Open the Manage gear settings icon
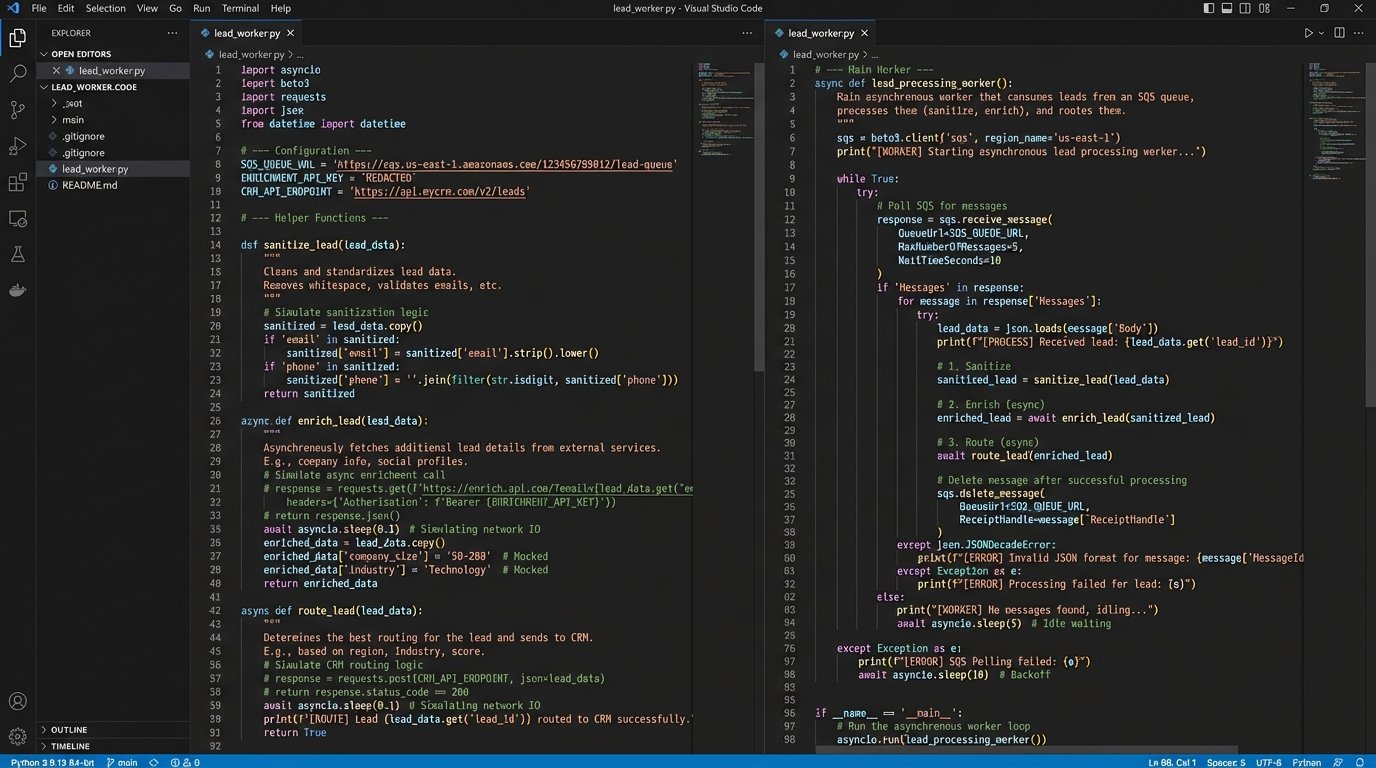Screen dimensions: 1376x768 17,737
